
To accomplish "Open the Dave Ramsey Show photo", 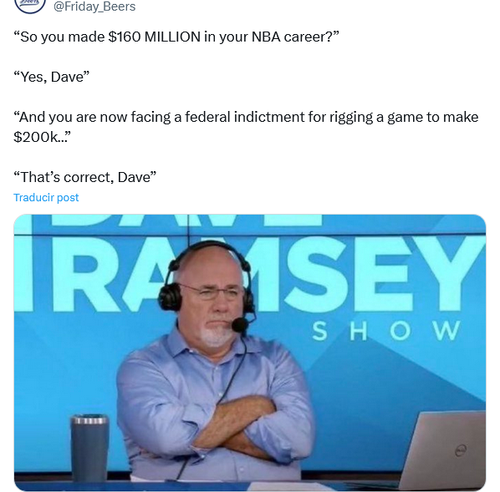I will (250, 352).
